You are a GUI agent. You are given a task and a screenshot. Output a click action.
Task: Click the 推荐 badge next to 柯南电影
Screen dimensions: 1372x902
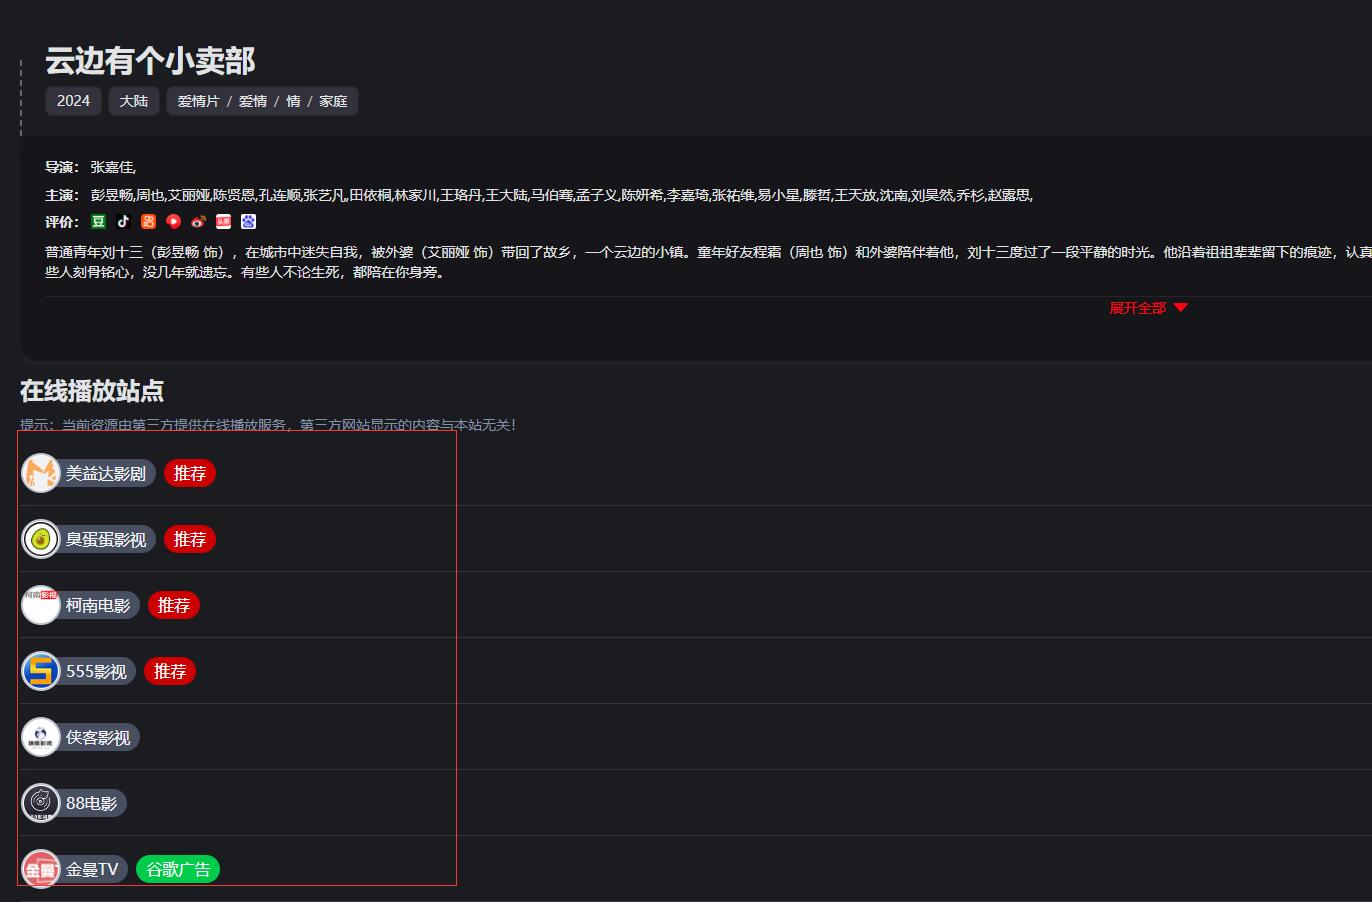(174, 605)
